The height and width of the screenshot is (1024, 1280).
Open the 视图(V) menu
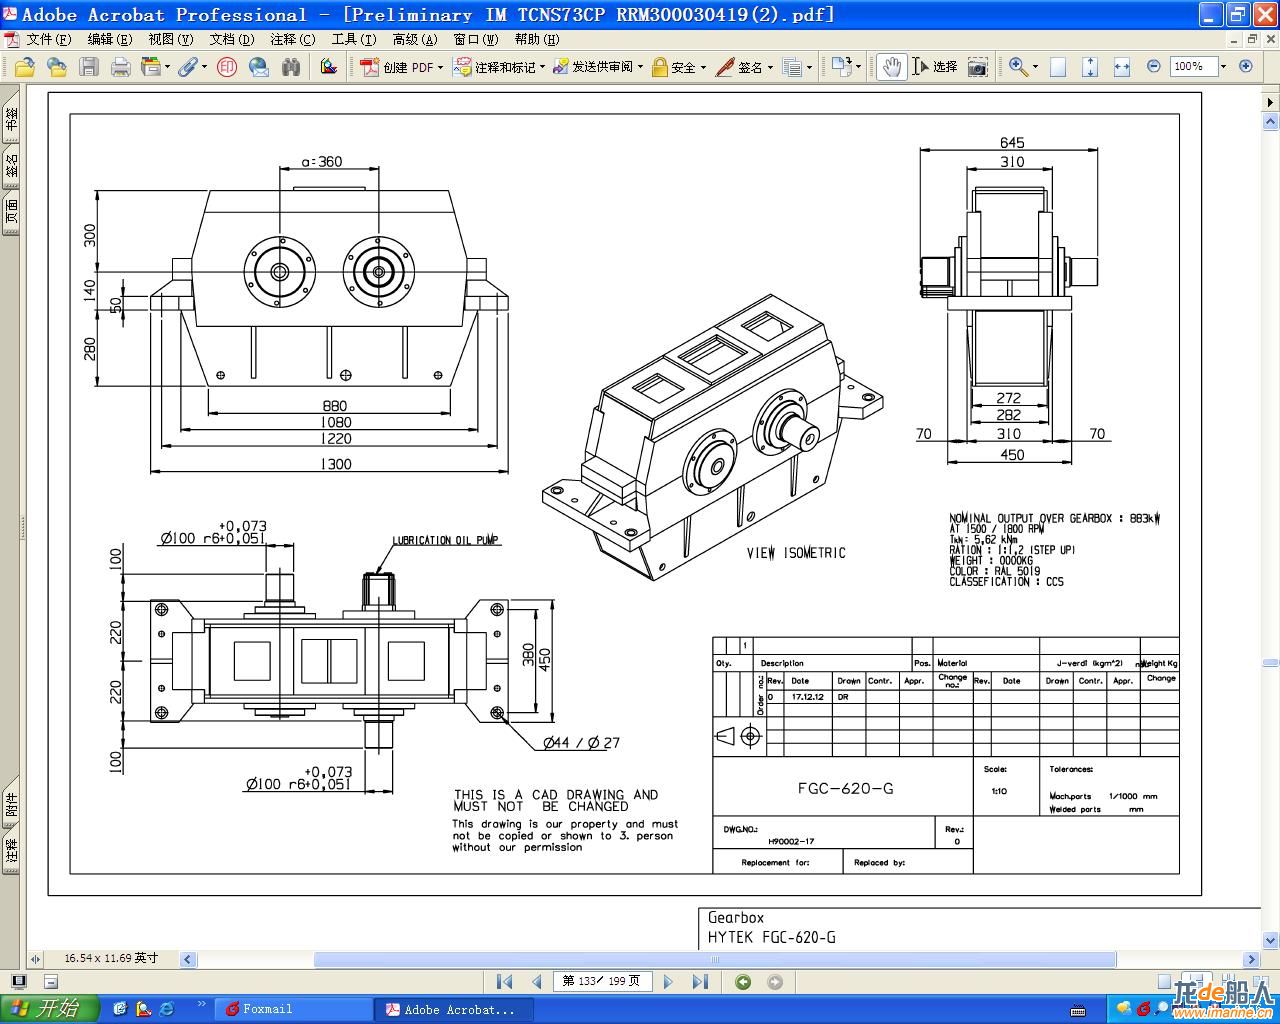coord(170,39)
